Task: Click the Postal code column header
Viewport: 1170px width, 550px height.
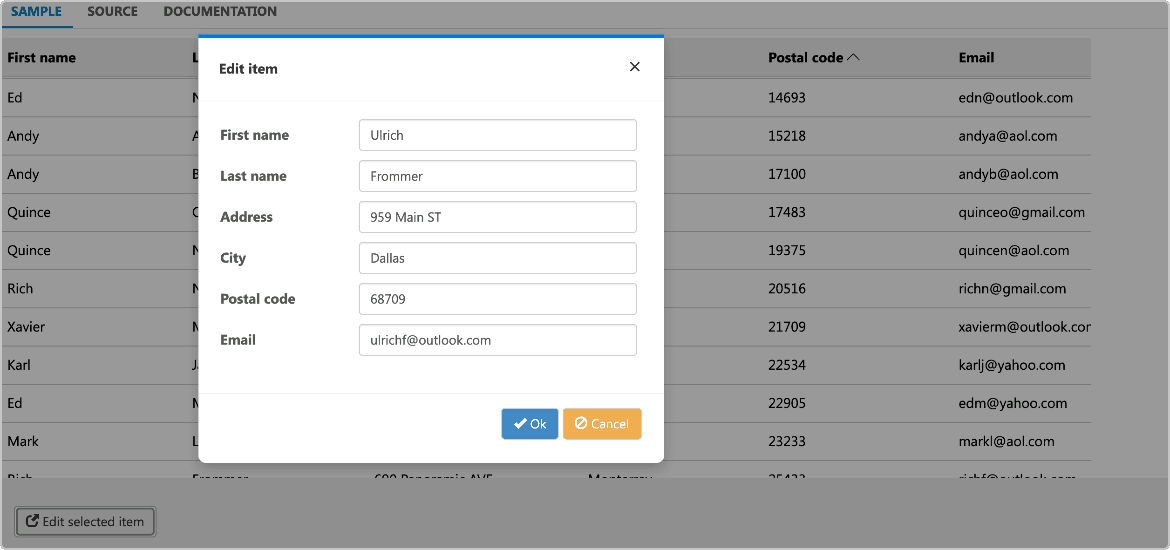Action: coord(806,57)
